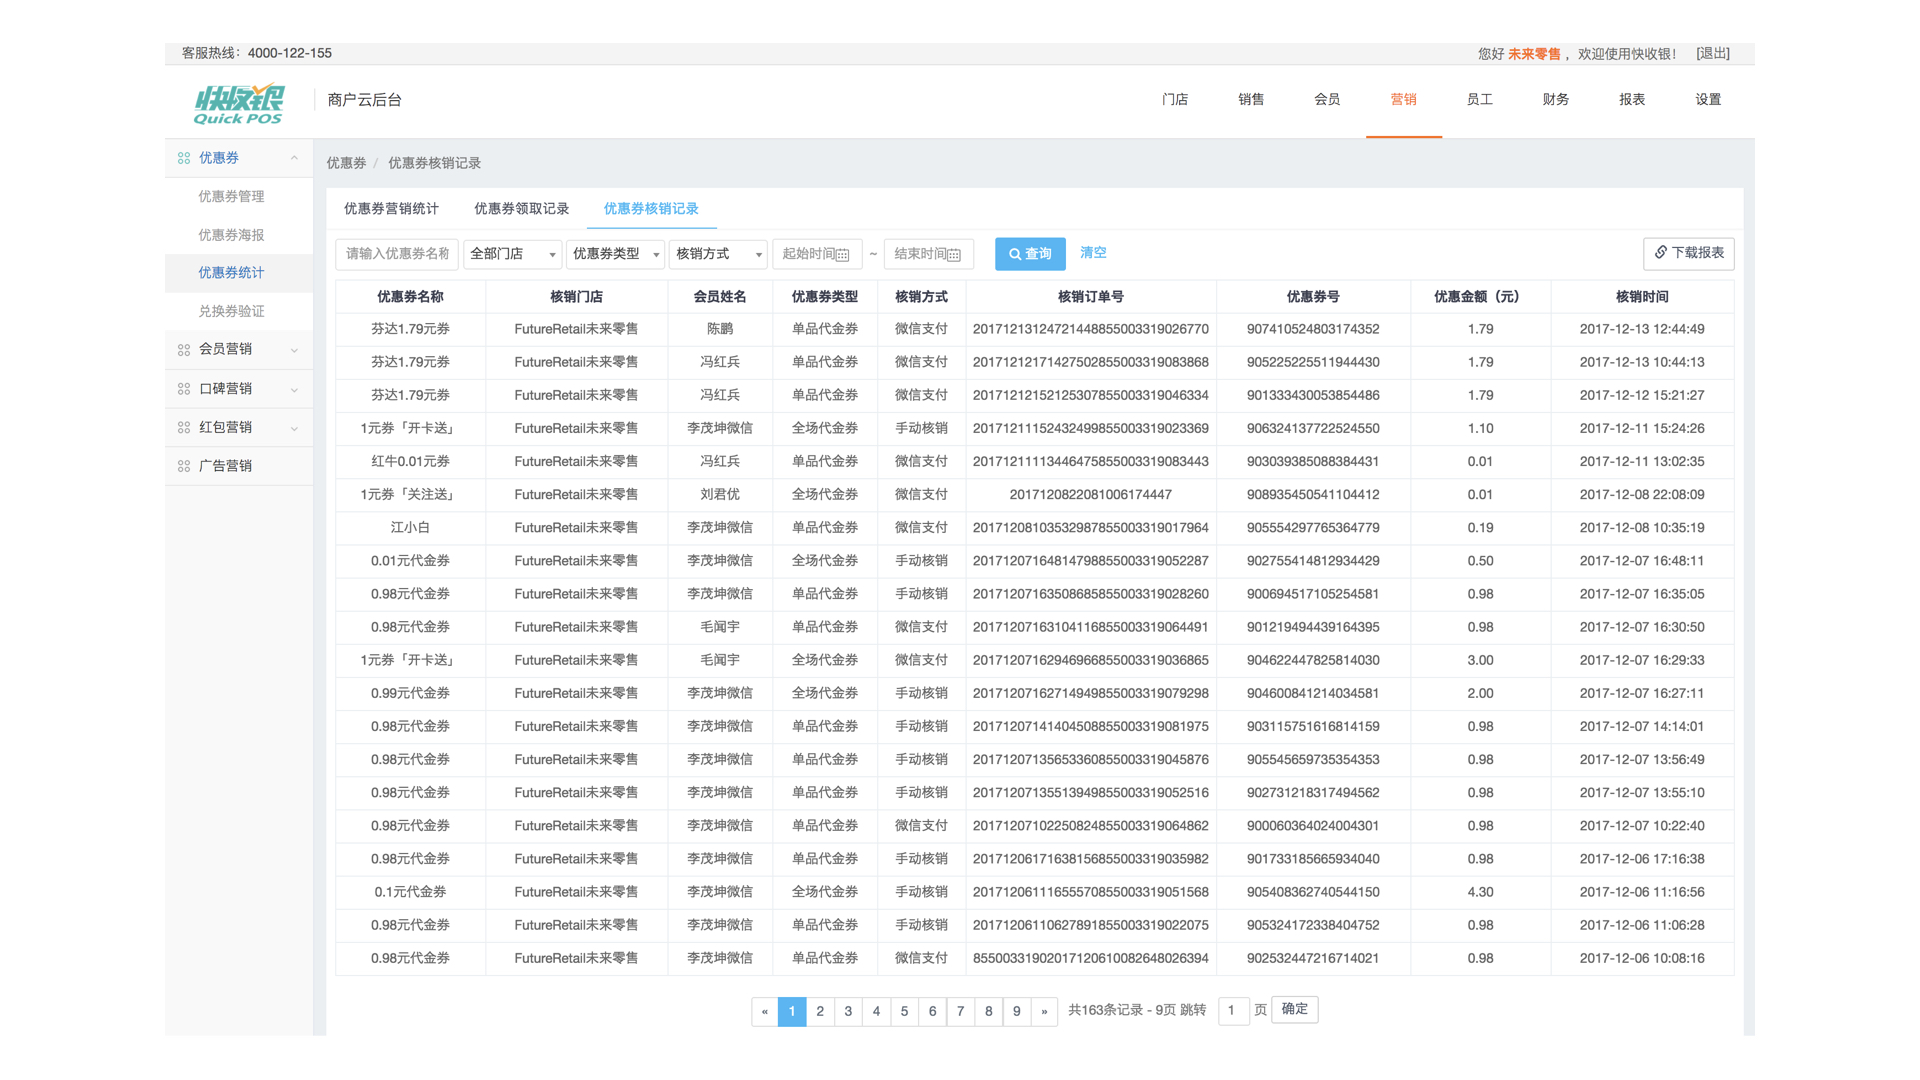
Task: Collapse the 优惠券 sidebar section
Action: click(x=294, y=158)
